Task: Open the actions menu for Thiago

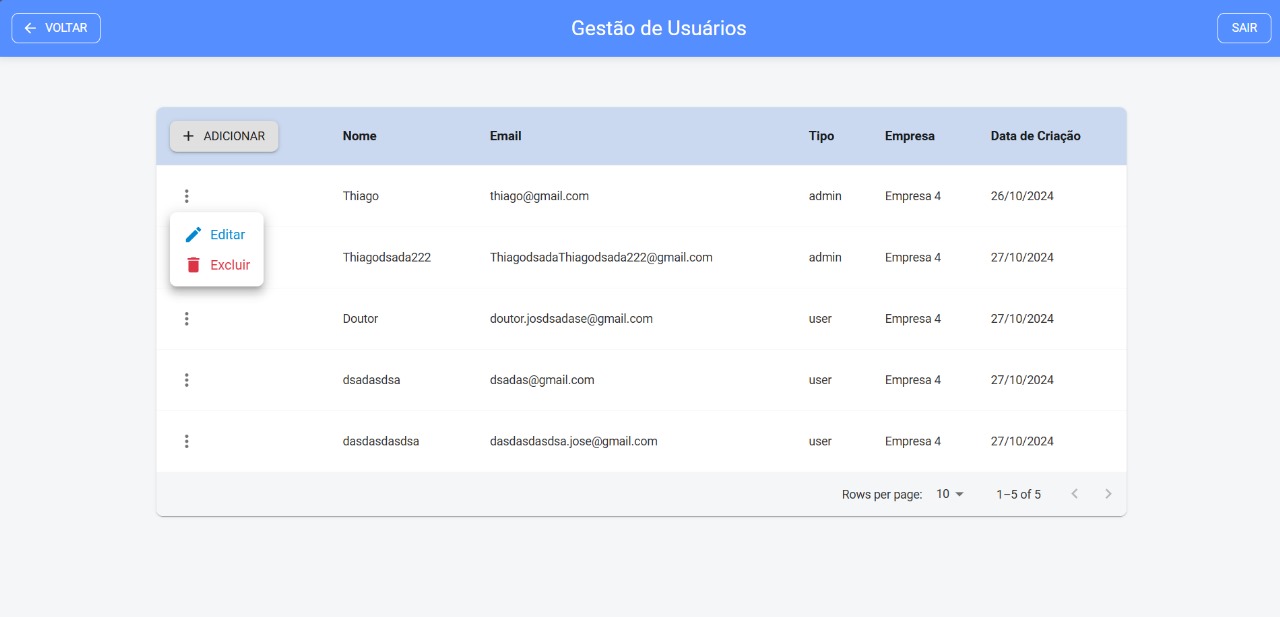Action: pos(186,196)
